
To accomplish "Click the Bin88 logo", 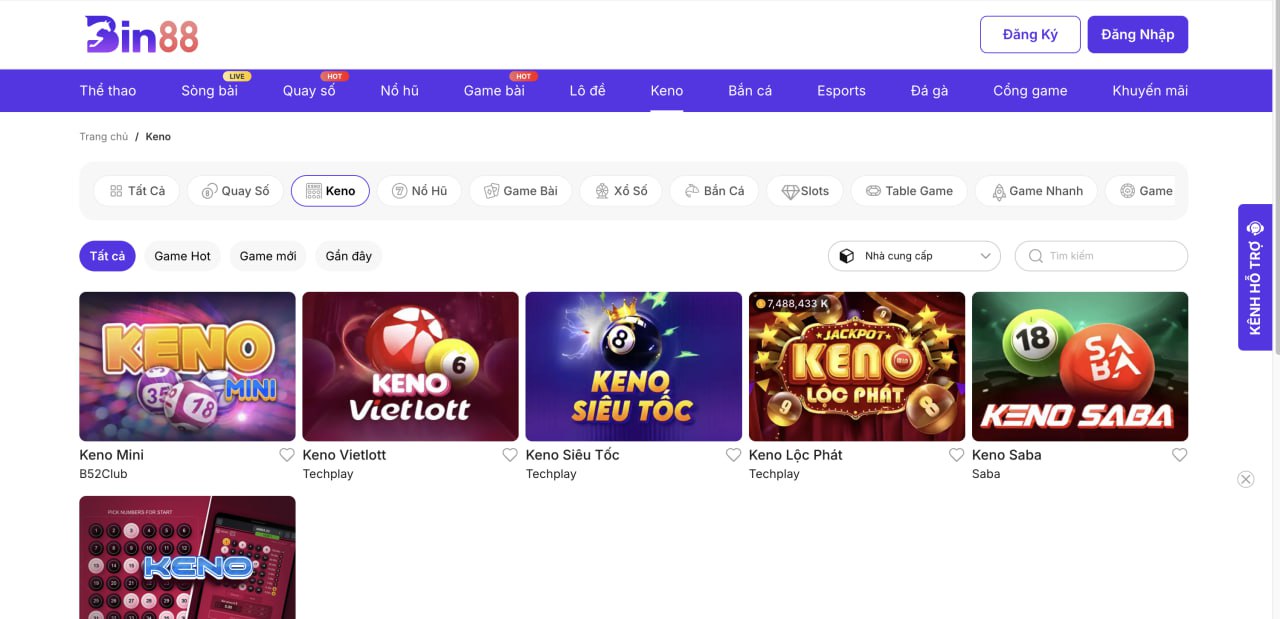I will (142, 35).
